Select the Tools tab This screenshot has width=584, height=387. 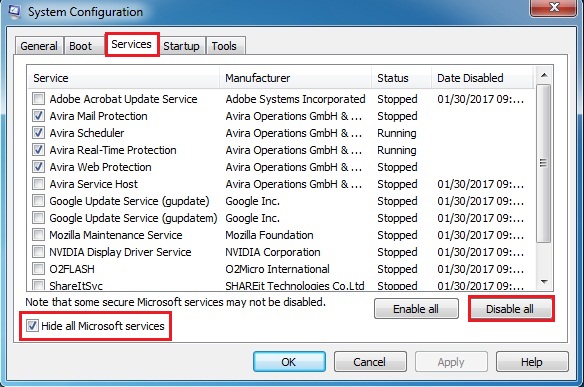coord(224,46)
